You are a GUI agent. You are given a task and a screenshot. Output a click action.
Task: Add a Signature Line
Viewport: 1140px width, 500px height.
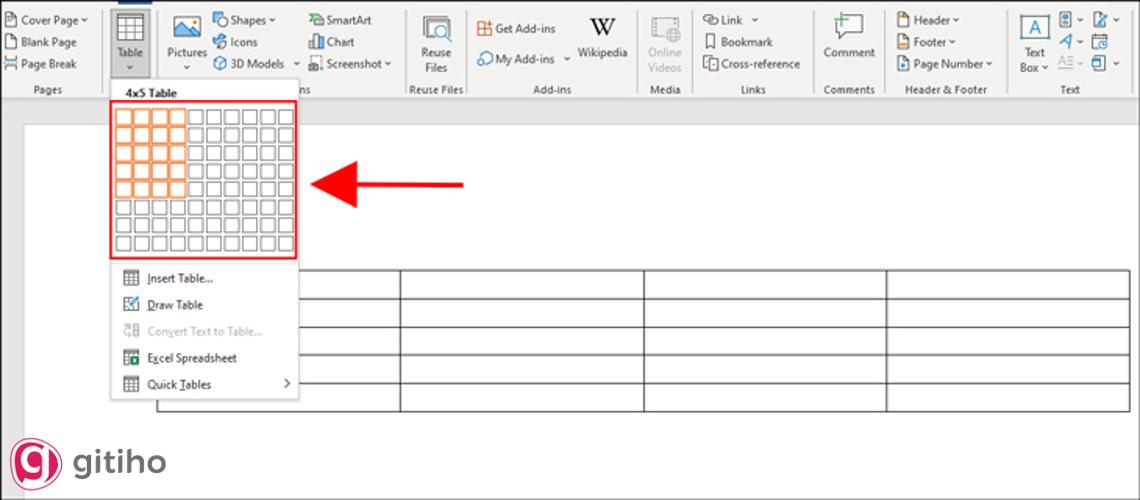coord(1105,20)
